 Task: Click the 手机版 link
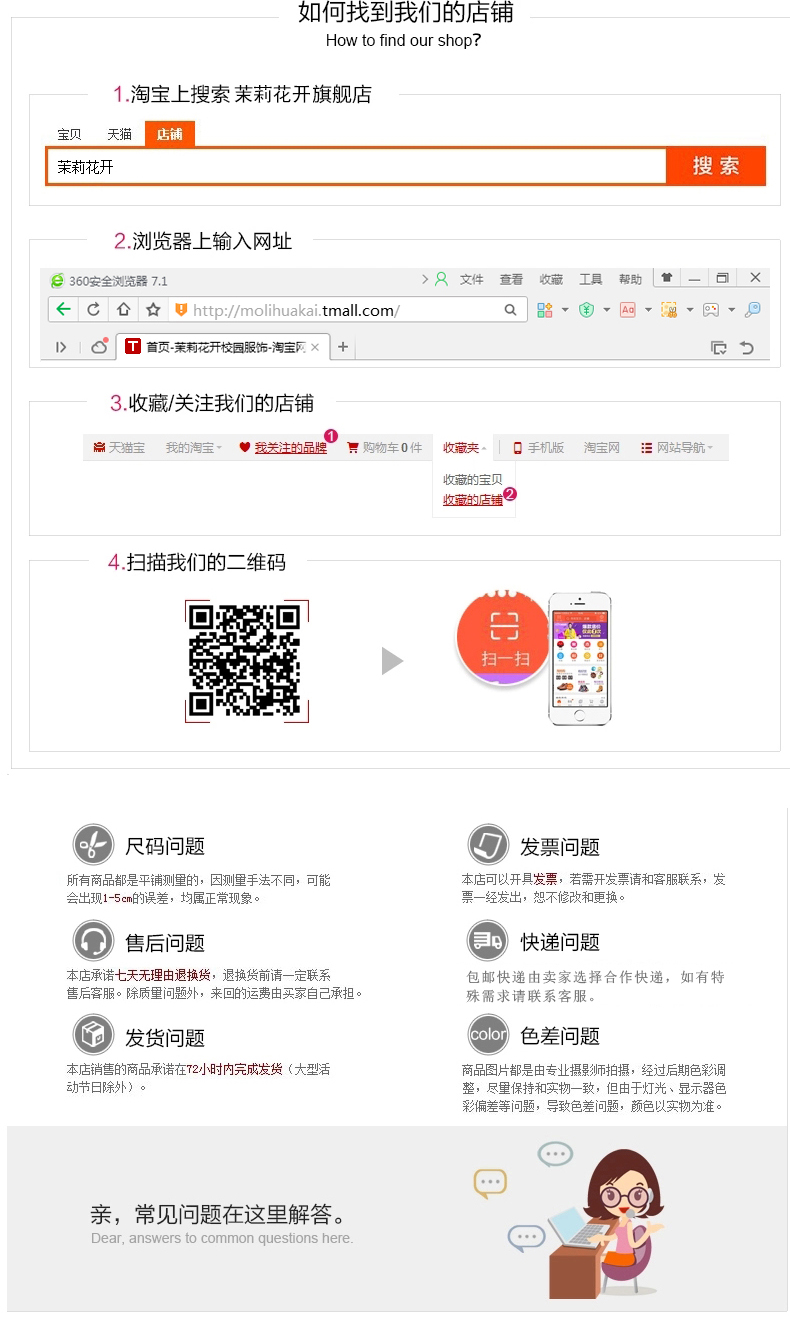(546, 448)
